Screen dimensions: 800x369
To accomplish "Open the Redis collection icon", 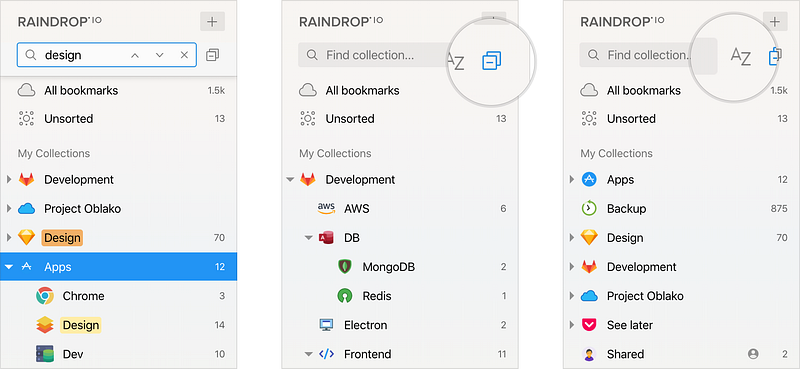I will [345, 296].
